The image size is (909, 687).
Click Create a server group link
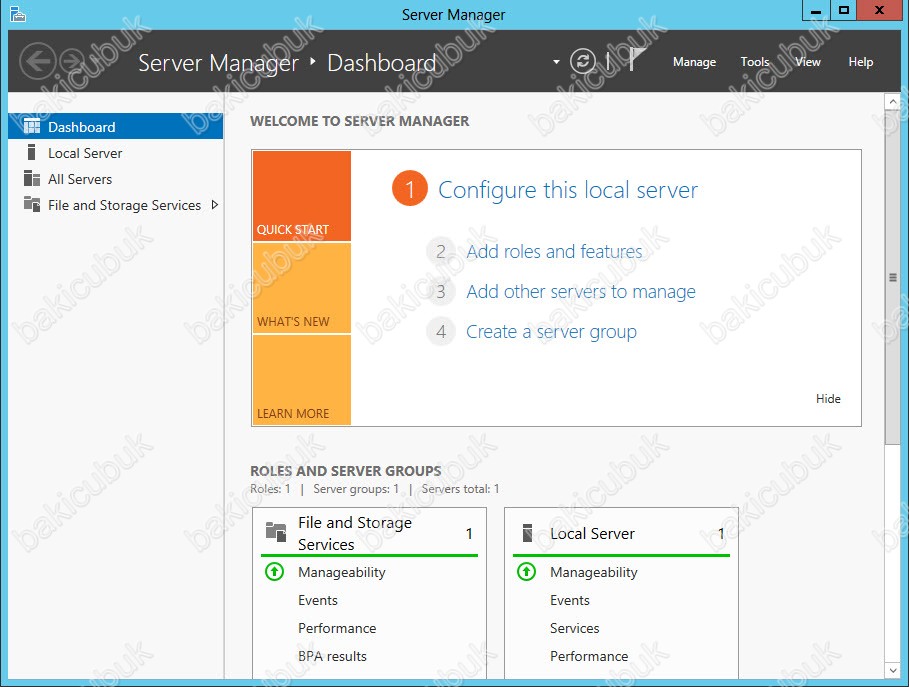[551, 332]
